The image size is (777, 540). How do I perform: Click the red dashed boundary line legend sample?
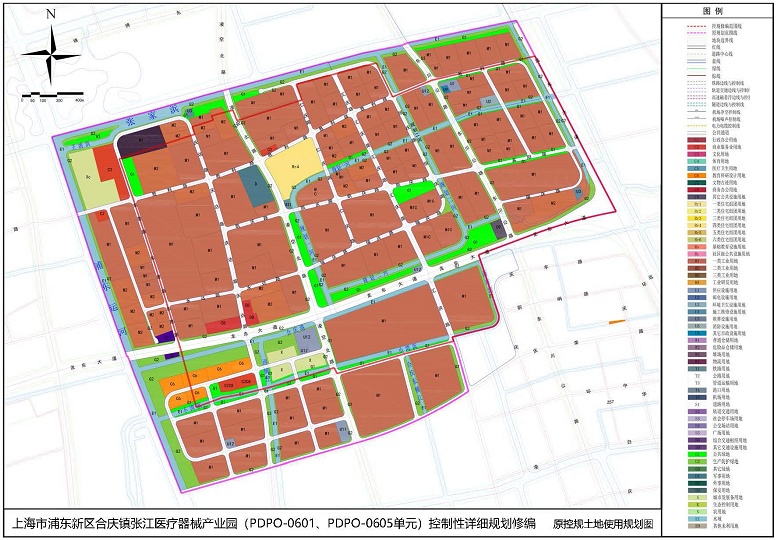pyautogui.click(x=696, y=25)
